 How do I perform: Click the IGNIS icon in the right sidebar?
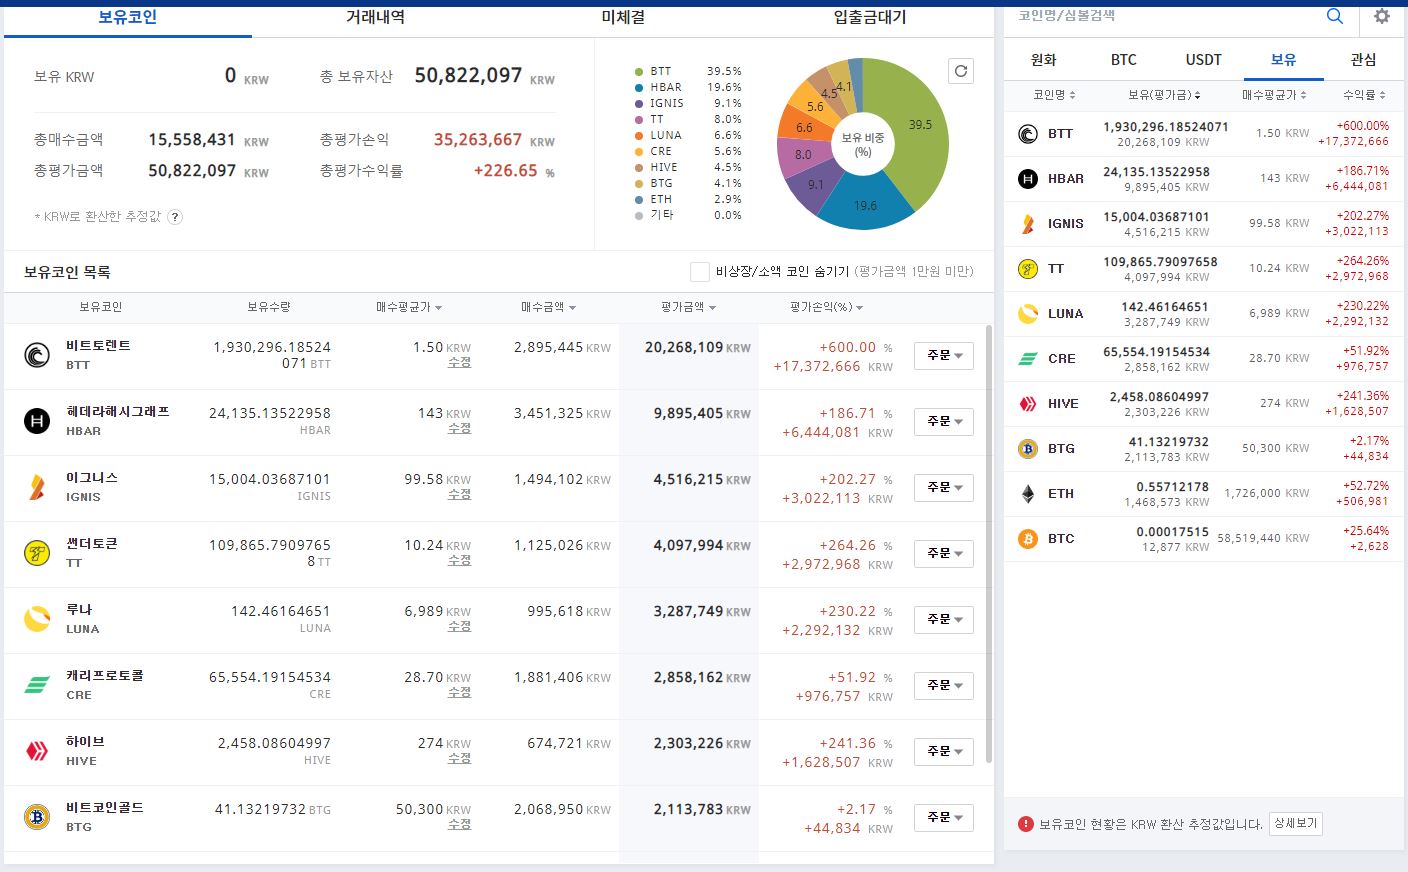pos(1028,224)
